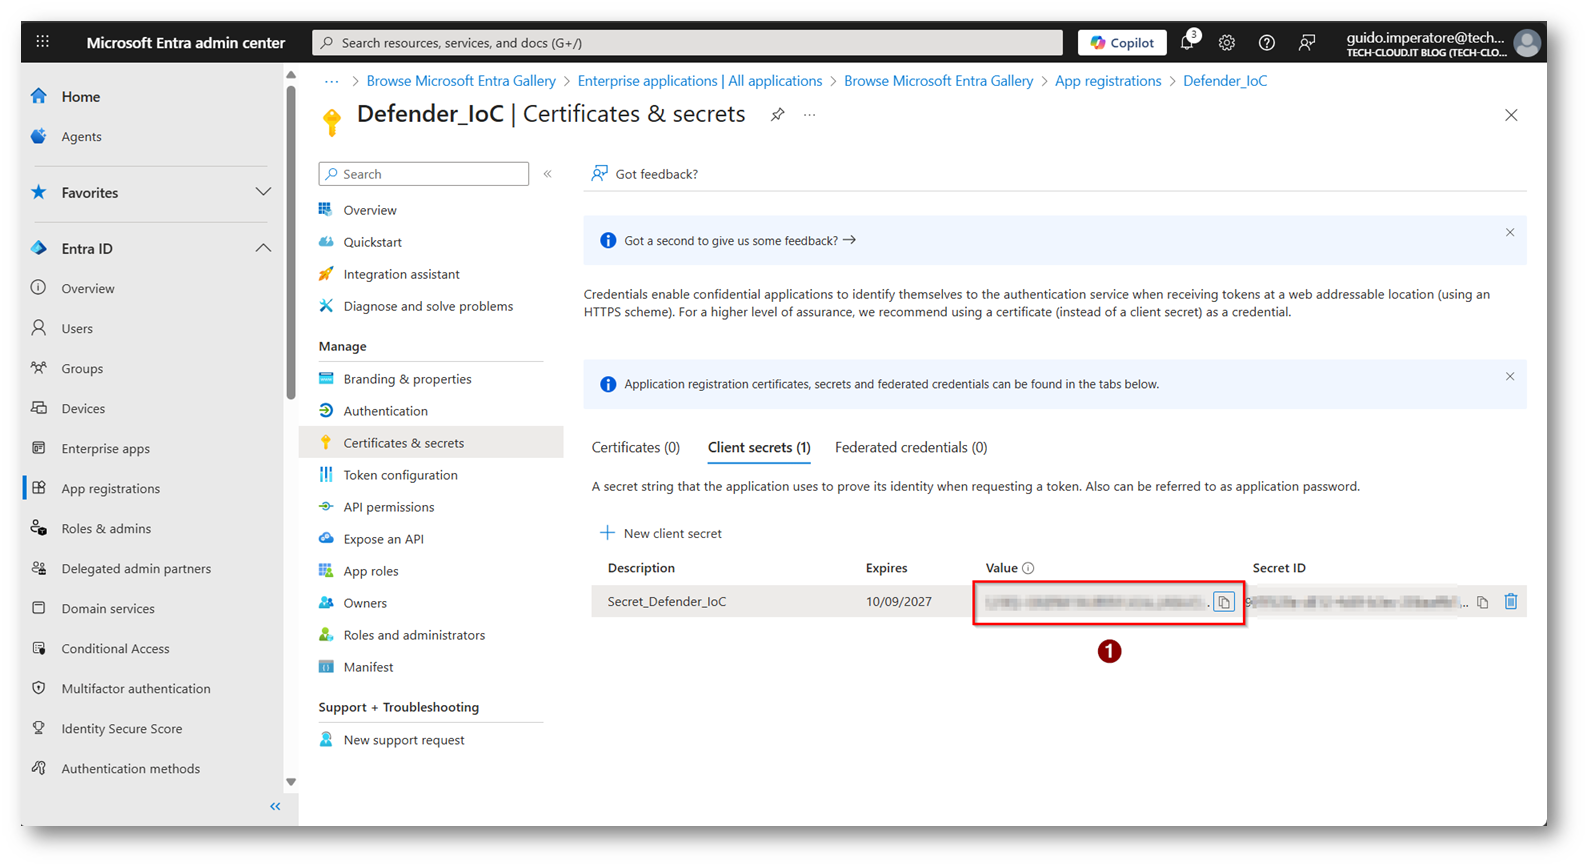
Task: Dismiss the feedback prompt banner
Action: coord(1510,232)
